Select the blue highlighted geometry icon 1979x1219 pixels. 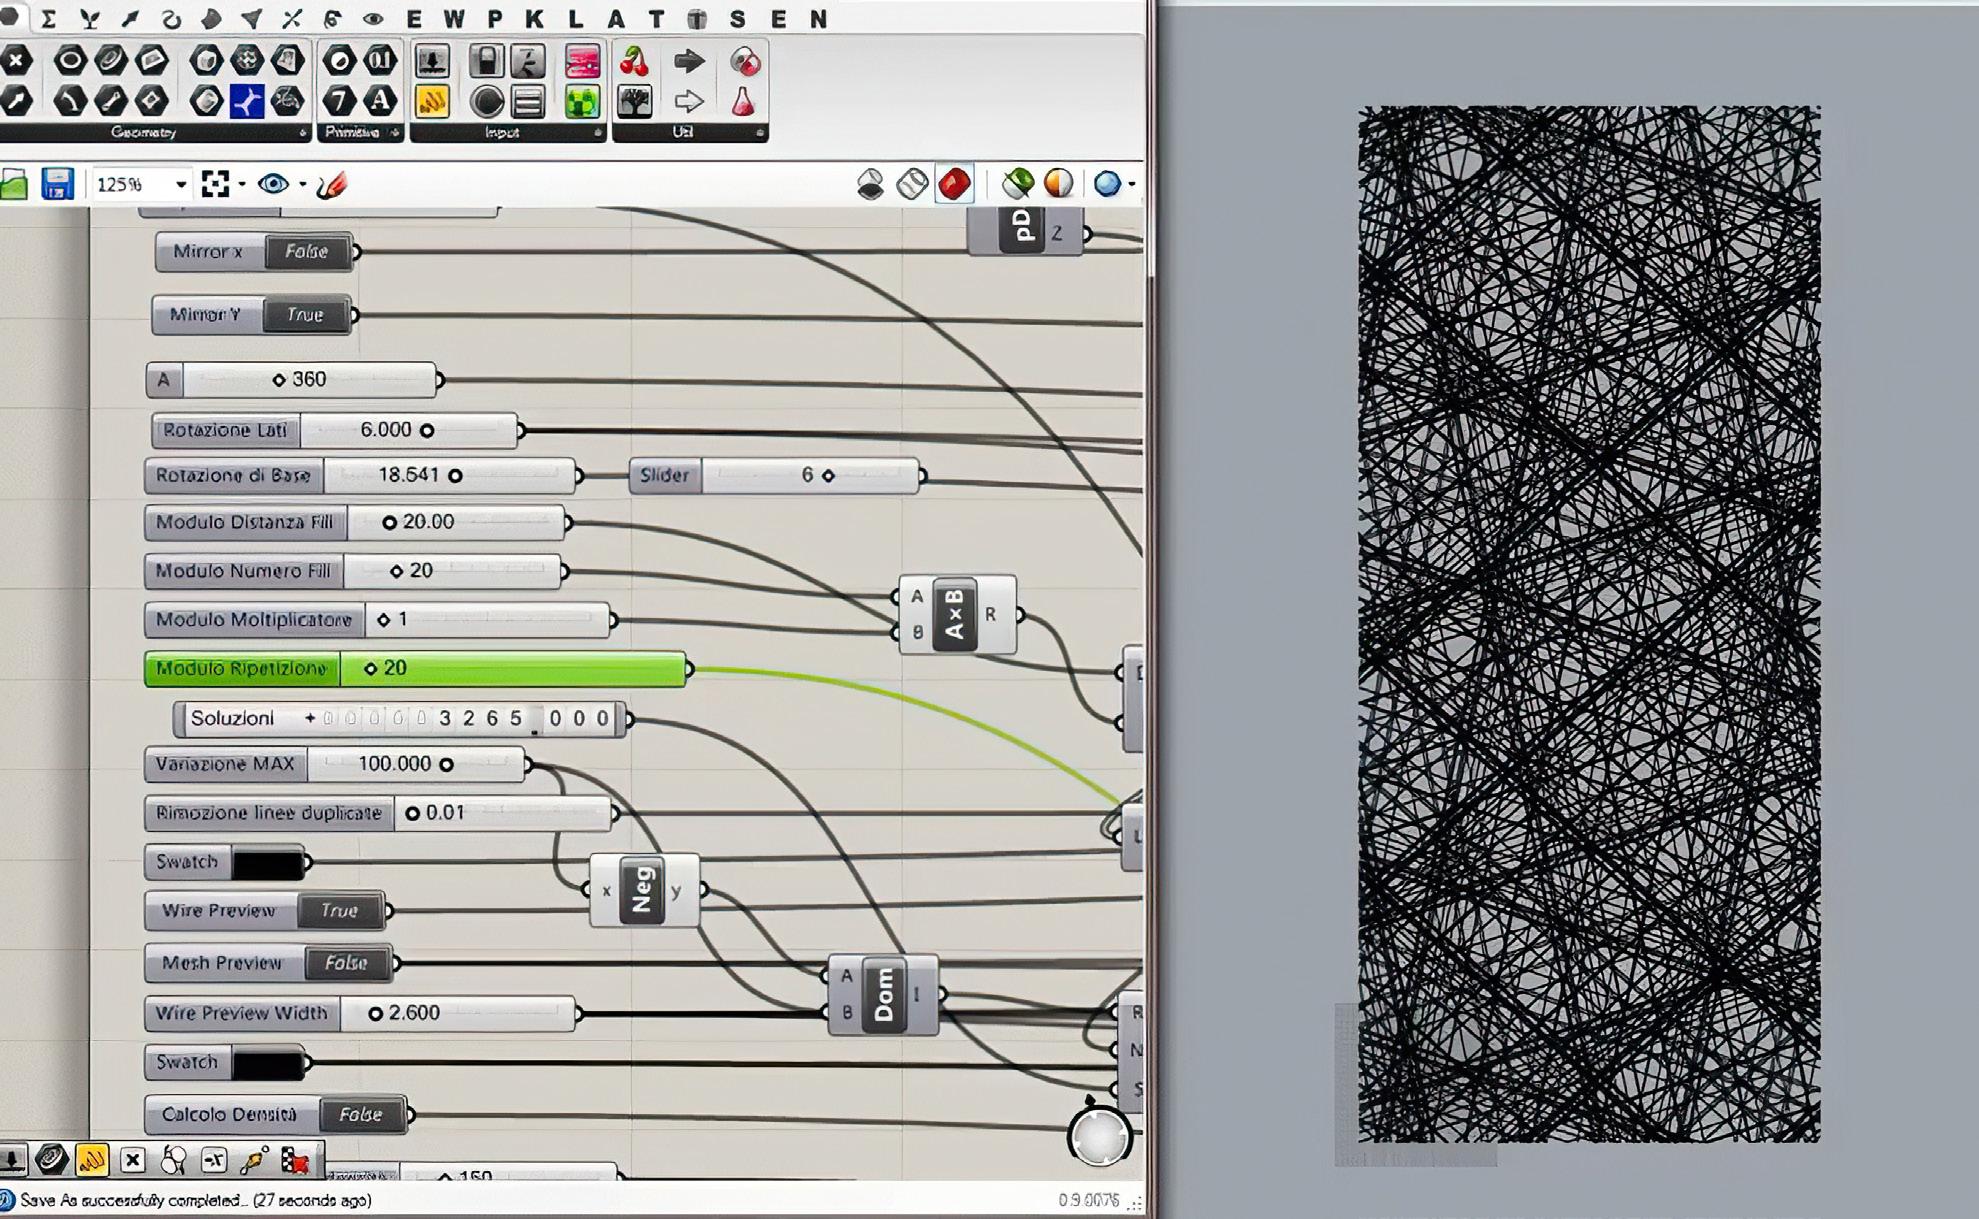pyautogui.click(x=246, y=101)
